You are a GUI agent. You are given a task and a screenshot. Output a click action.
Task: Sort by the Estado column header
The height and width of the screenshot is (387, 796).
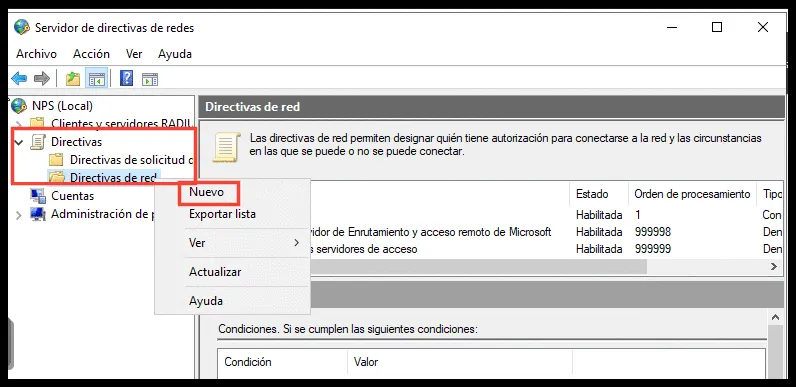599,194
